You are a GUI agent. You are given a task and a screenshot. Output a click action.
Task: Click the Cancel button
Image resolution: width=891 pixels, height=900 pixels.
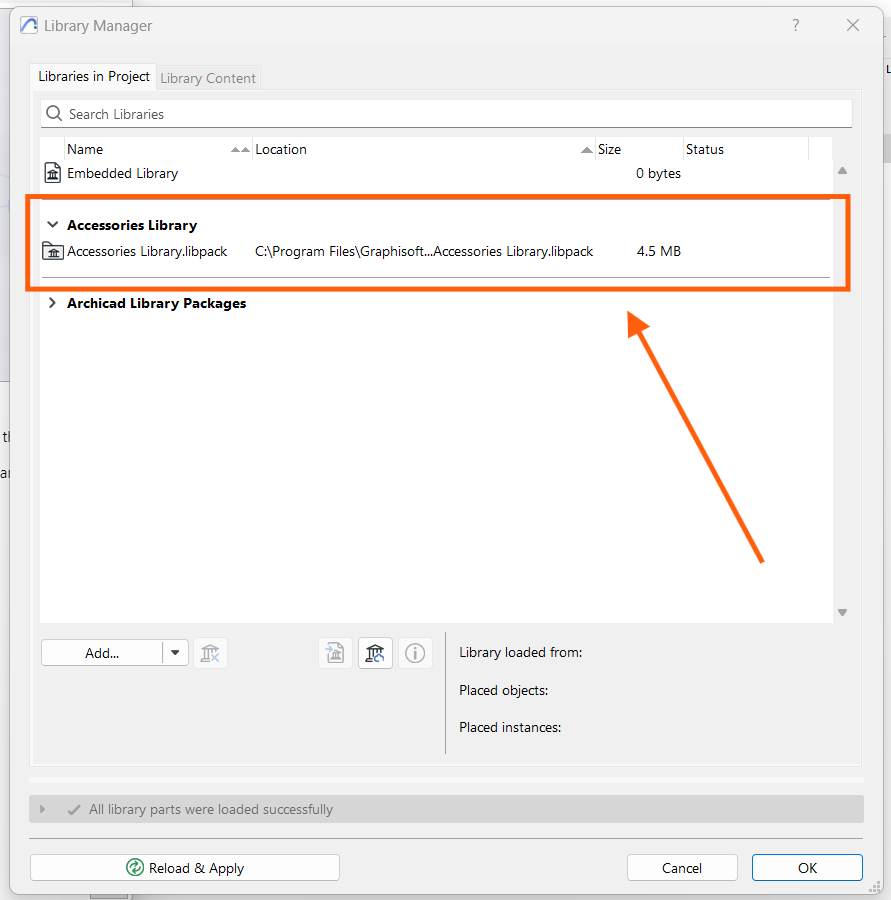pyautogui.click(x=682, y=867)
